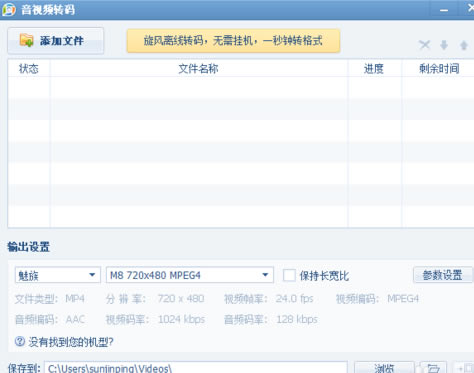The width and height of the screenshot is (474, 373).
Task: Click the save path input field
Action: pyautogui.click(x=196, y=368)
